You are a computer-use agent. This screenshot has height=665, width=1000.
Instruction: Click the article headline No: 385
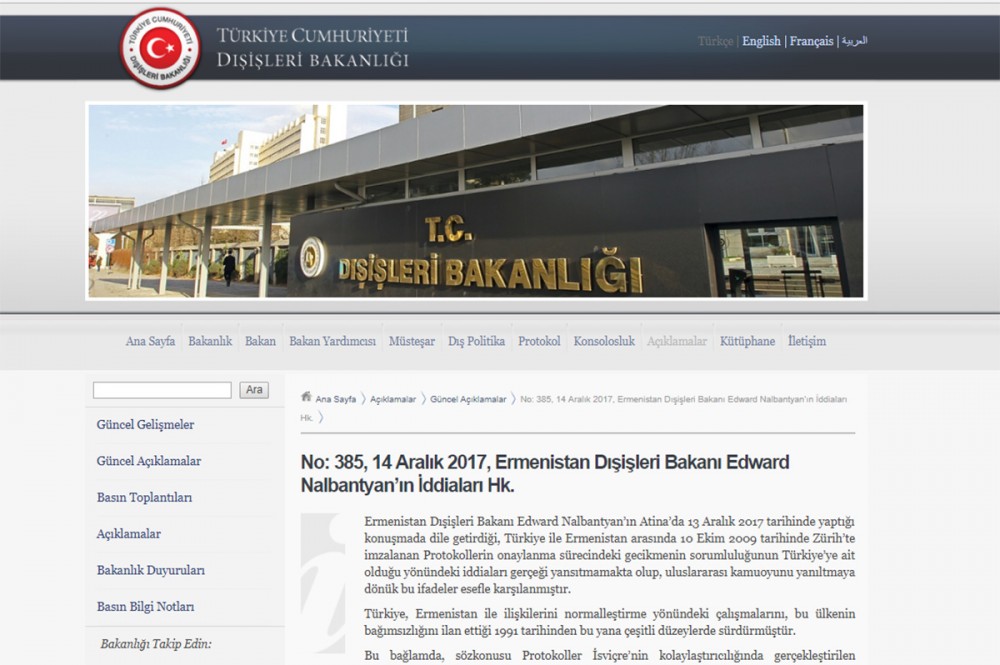click(x=545, y=473)
